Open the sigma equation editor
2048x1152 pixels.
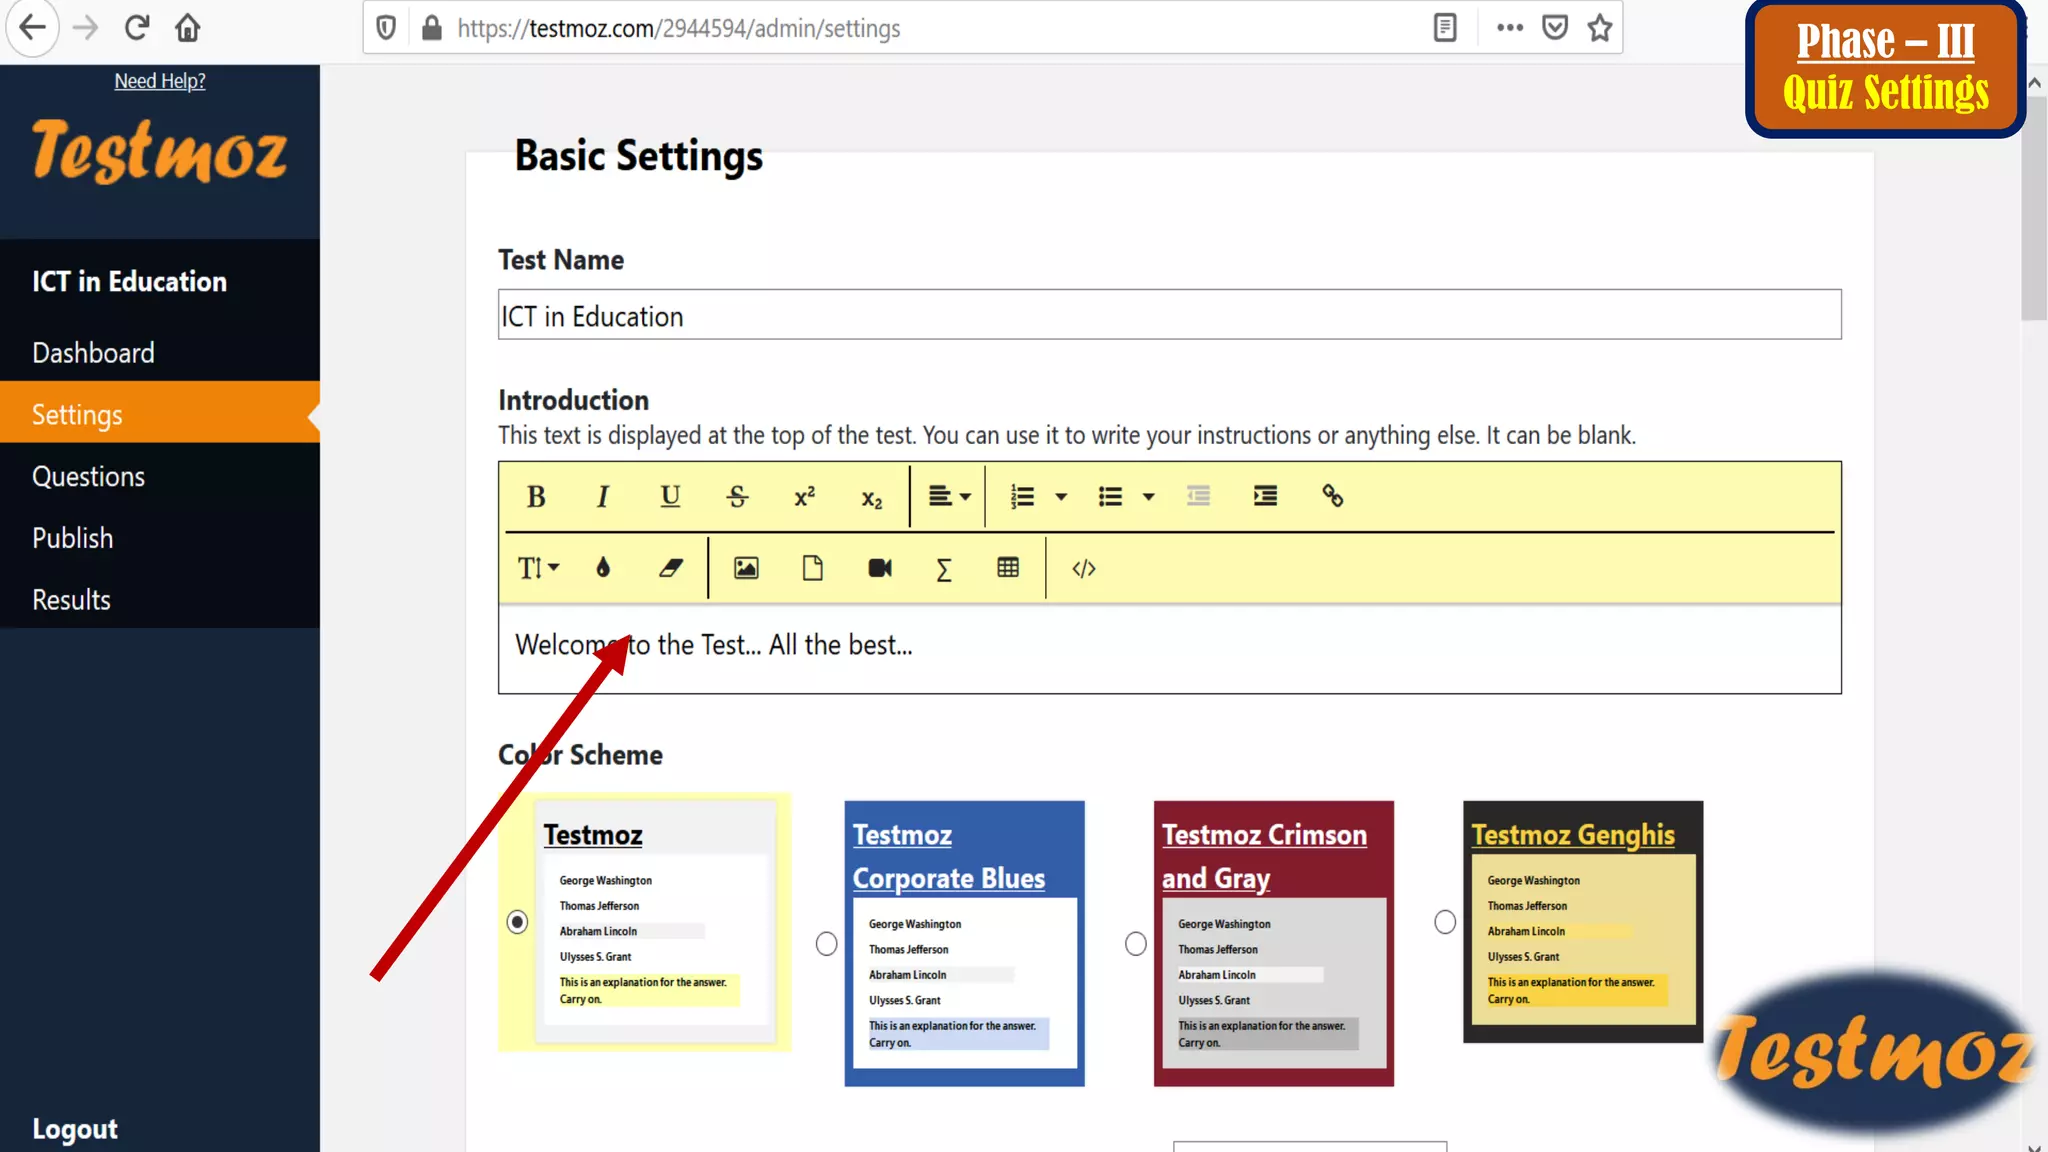click(x=943, y=569)
